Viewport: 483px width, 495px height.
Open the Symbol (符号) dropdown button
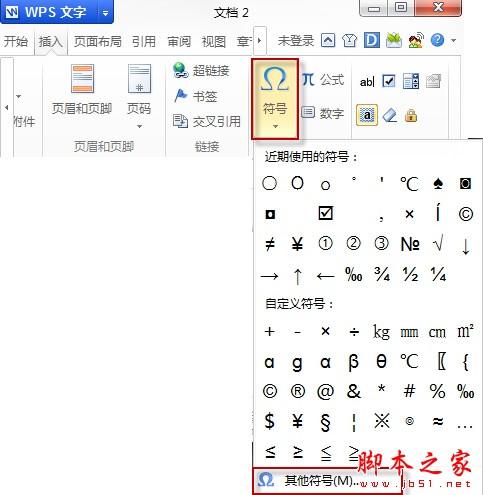point(275,99)
